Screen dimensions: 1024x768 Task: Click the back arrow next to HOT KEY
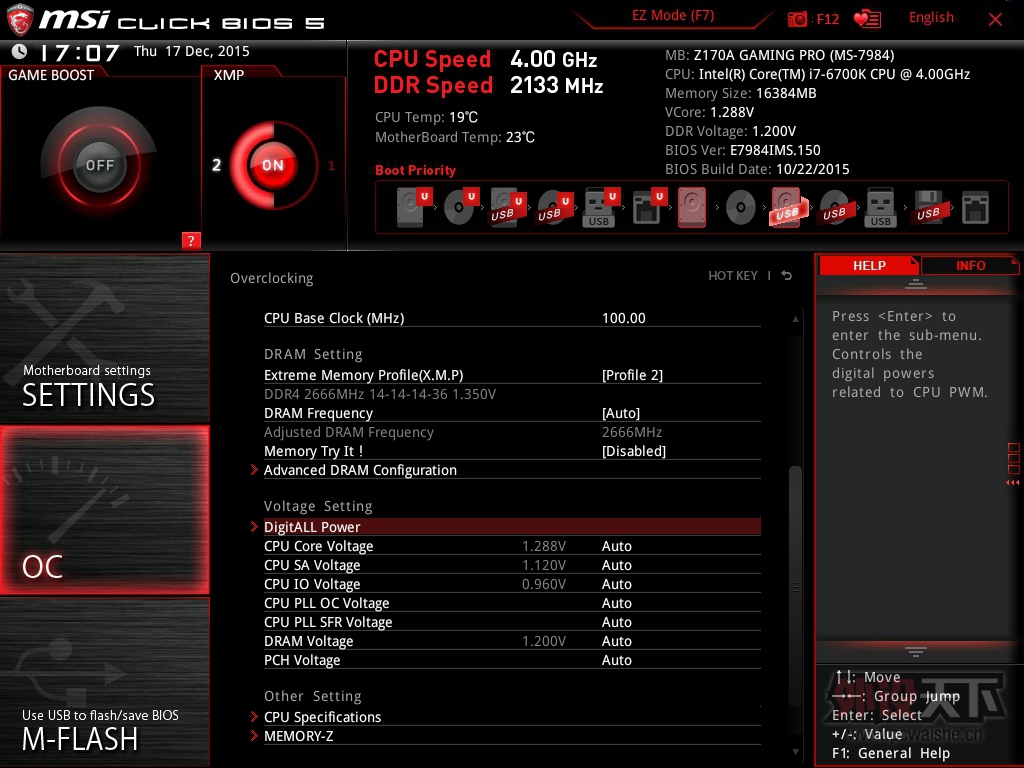[x=787, y=276]
